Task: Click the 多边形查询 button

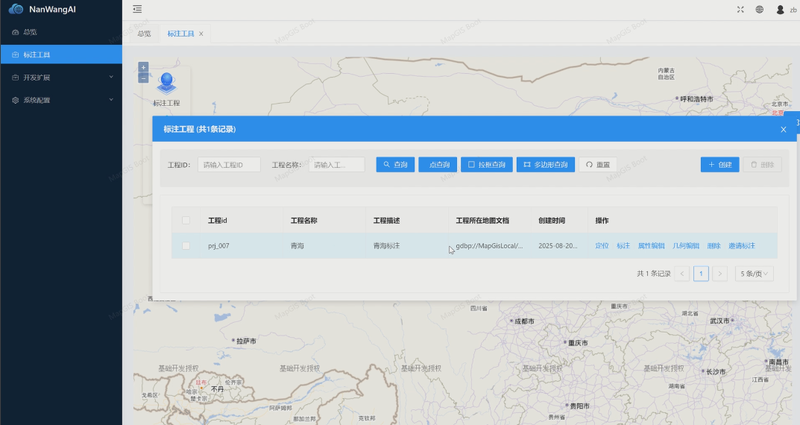Action: point(545,165)
